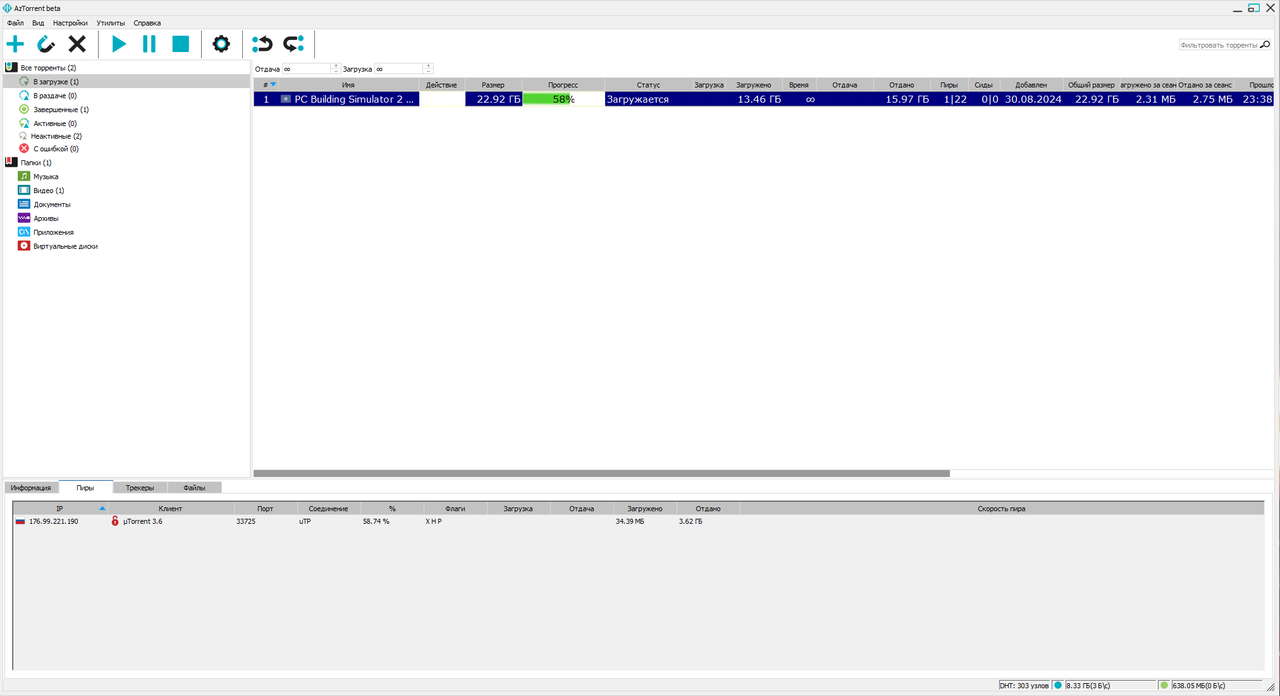The width and height of the screenshot is (1280, 696).
Task: Select the Пиры tab
Action: coord(85,487)
